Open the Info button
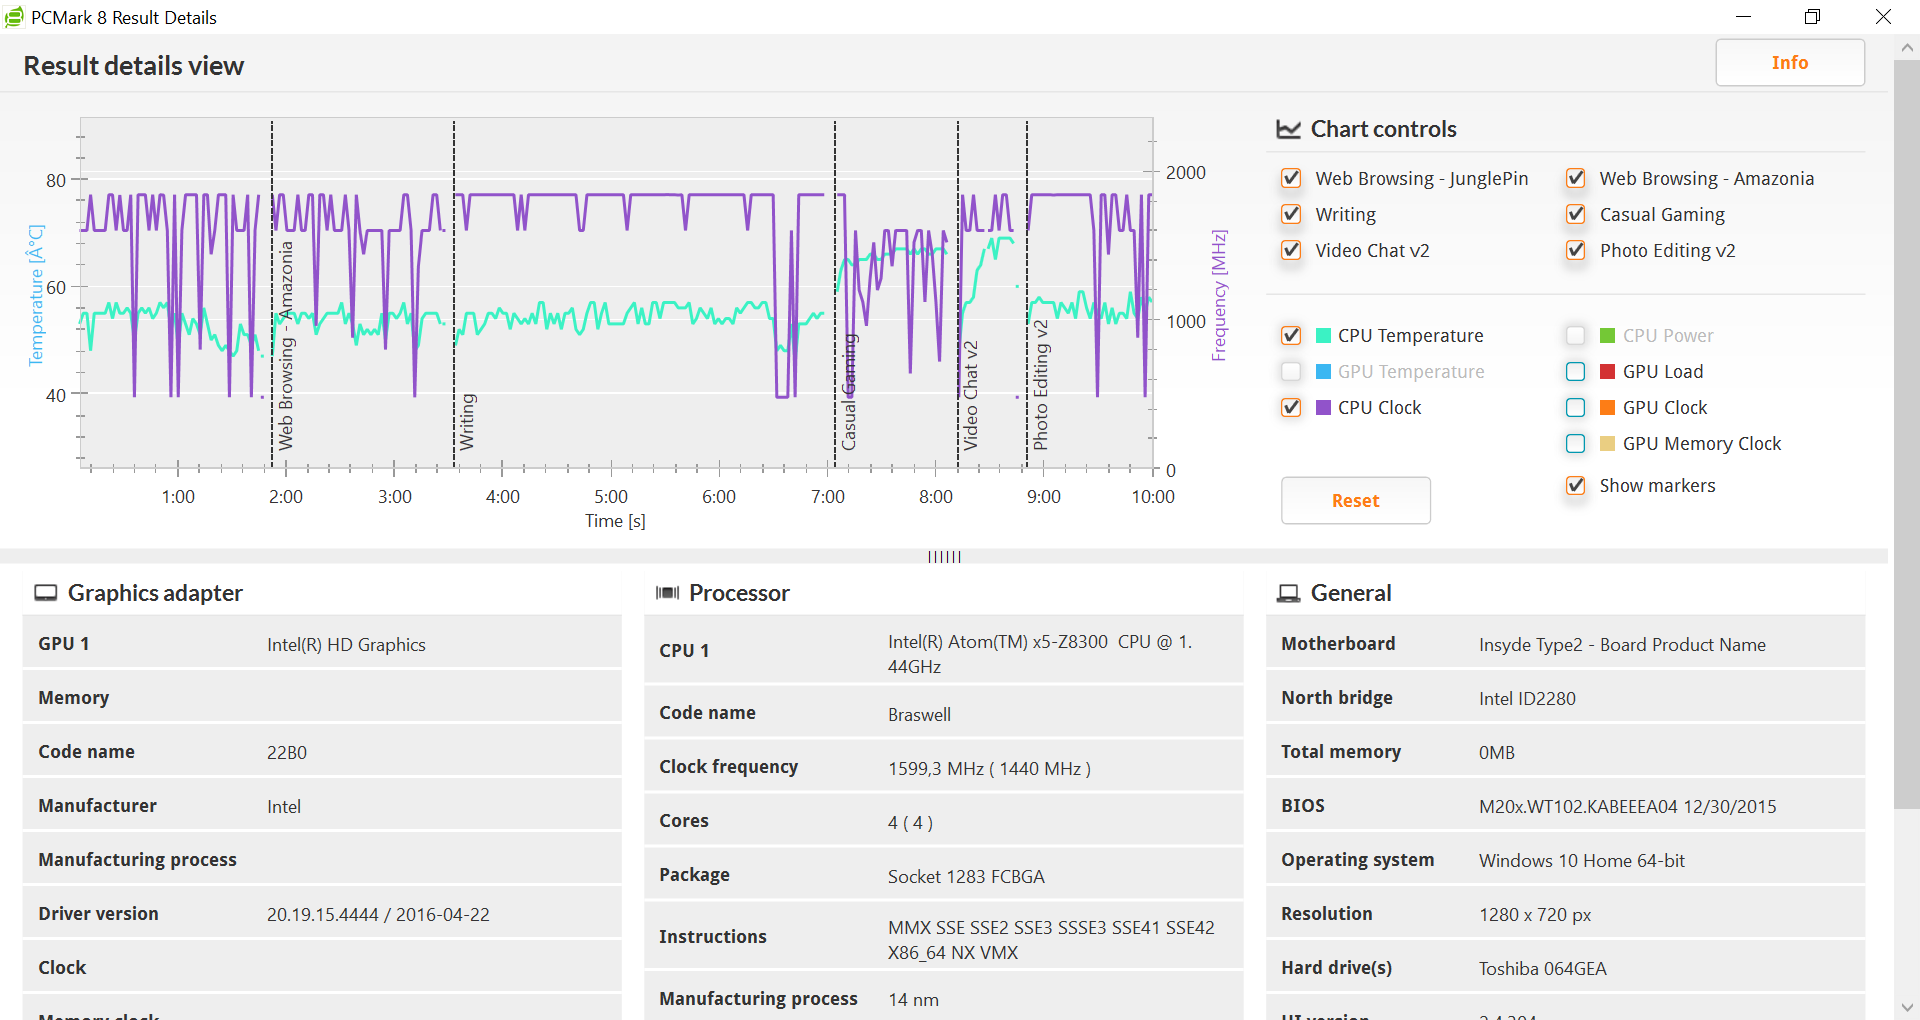Image resolution: width=1920 pixels, height=1020 pixels. click(1789, 63)
